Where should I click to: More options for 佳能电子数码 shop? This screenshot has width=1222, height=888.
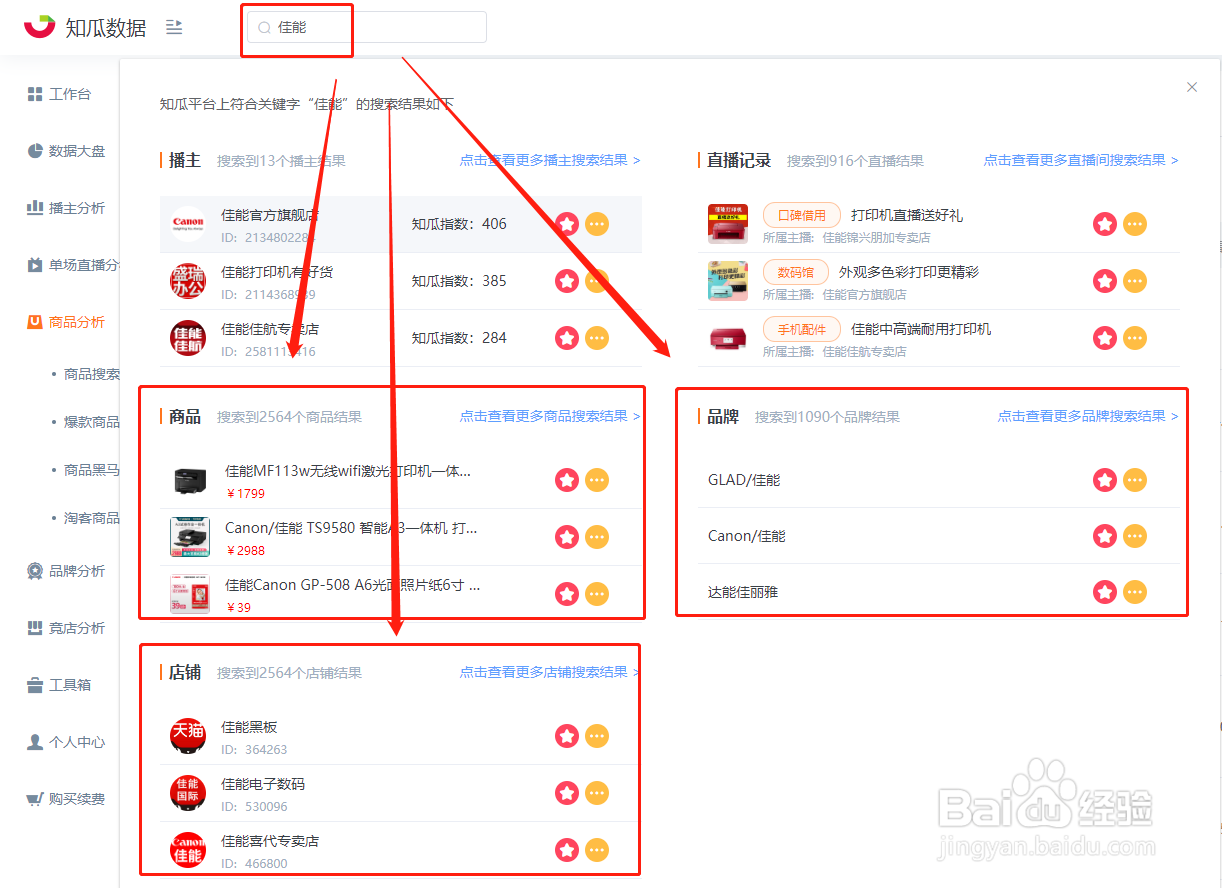point(597,793)
